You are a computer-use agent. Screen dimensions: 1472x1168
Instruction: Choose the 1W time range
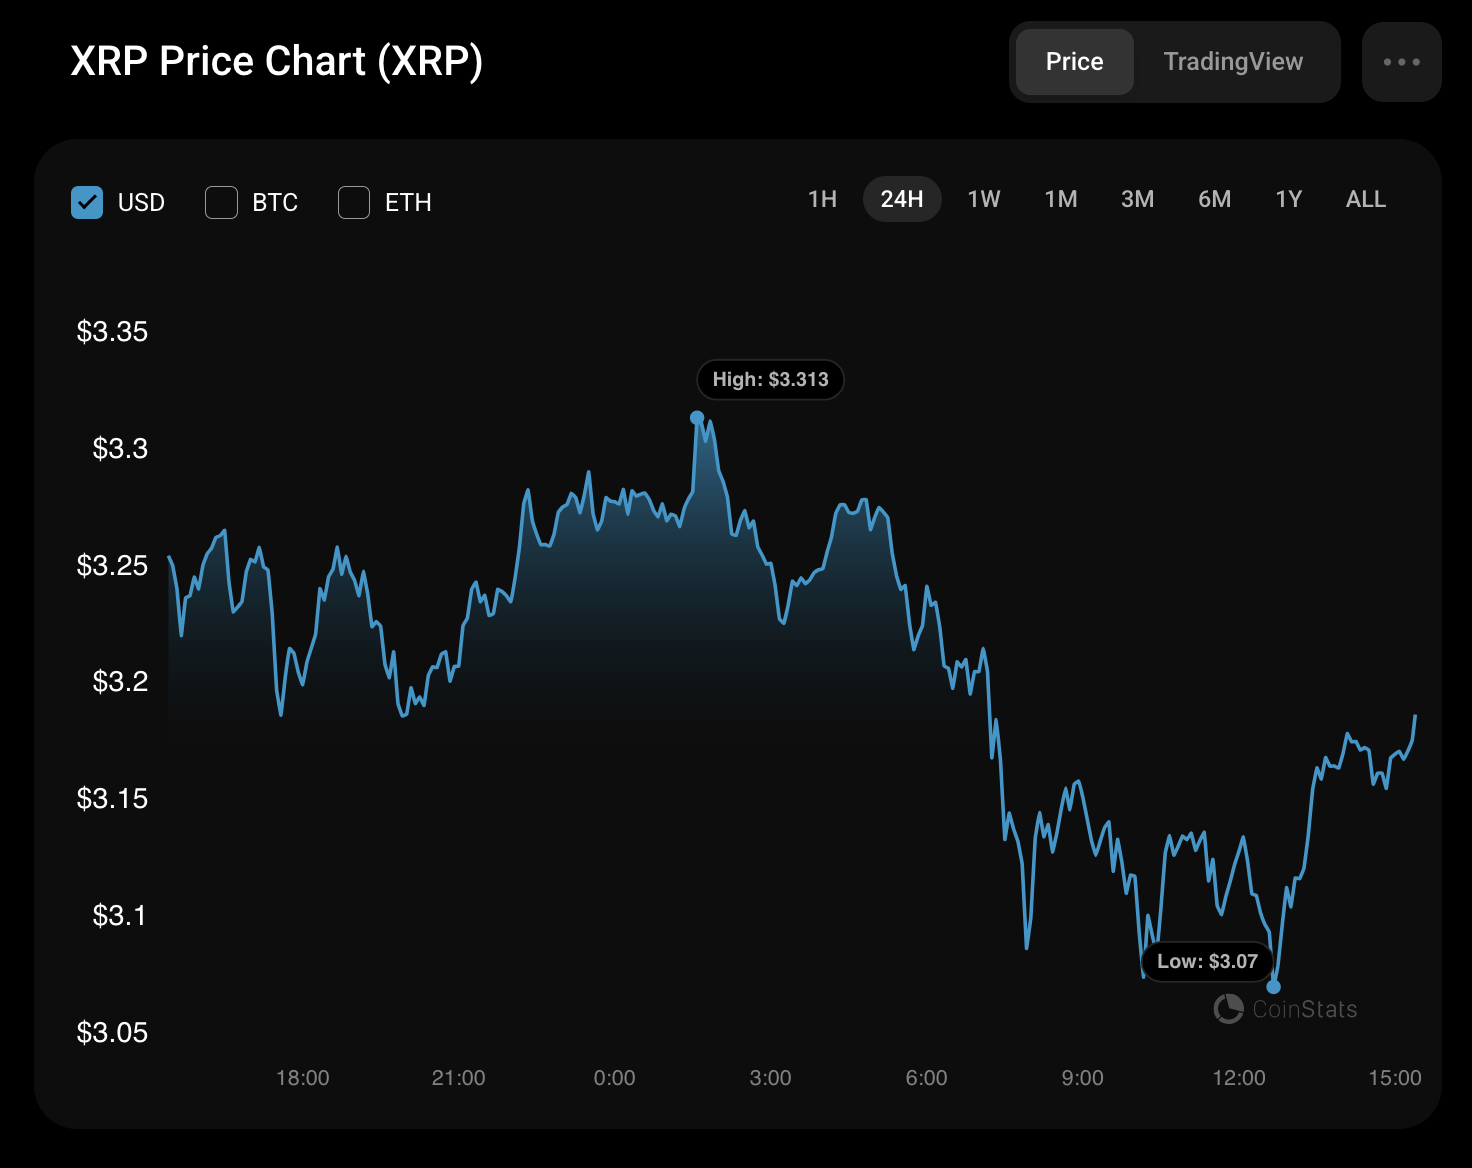(984, 199)
